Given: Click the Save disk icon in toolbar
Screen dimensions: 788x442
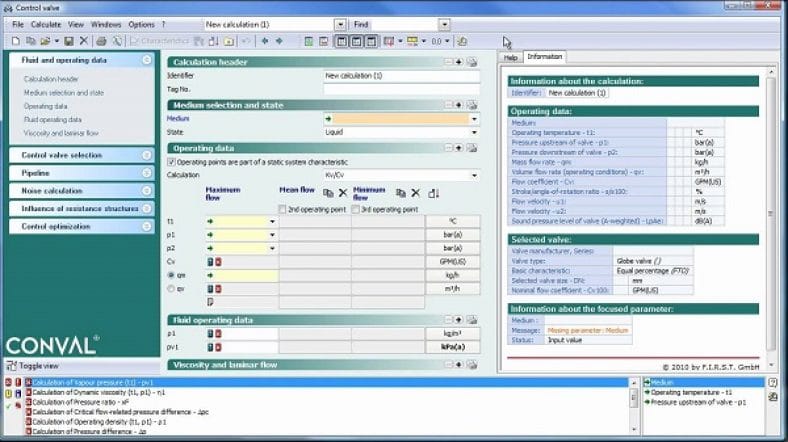Looking at the screenshot, I should pos(68,41).
